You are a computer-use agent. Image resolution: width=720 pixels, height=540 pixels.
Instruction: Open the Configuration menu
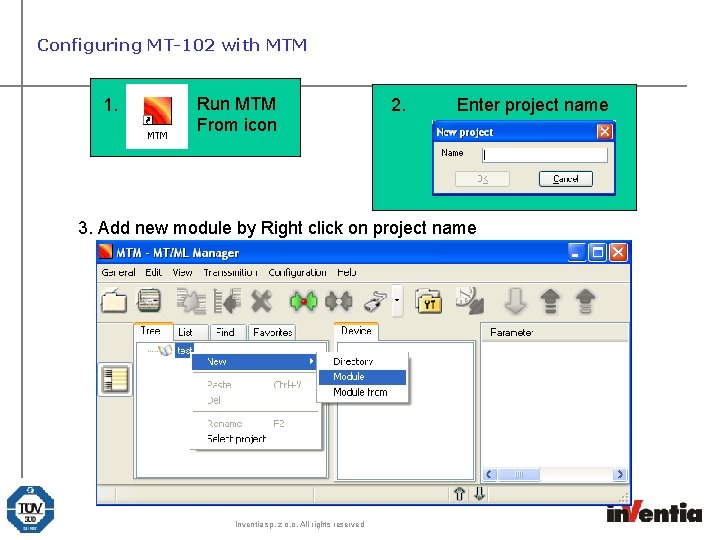297,272
